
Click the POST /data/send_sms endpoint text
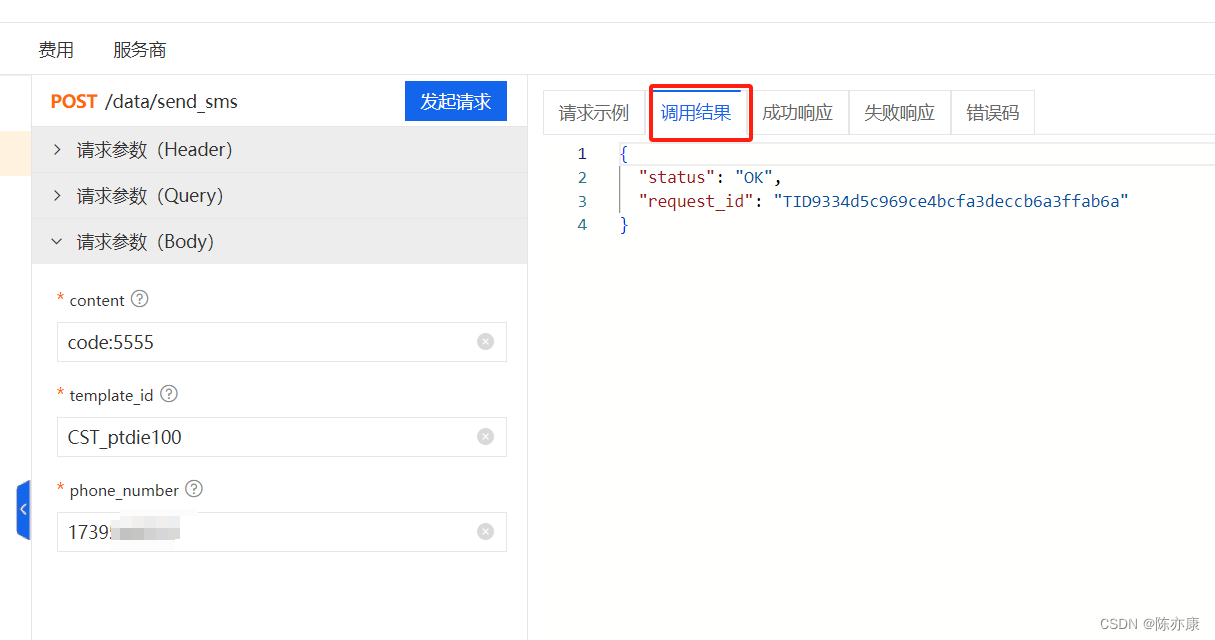(x=144, y=102)
